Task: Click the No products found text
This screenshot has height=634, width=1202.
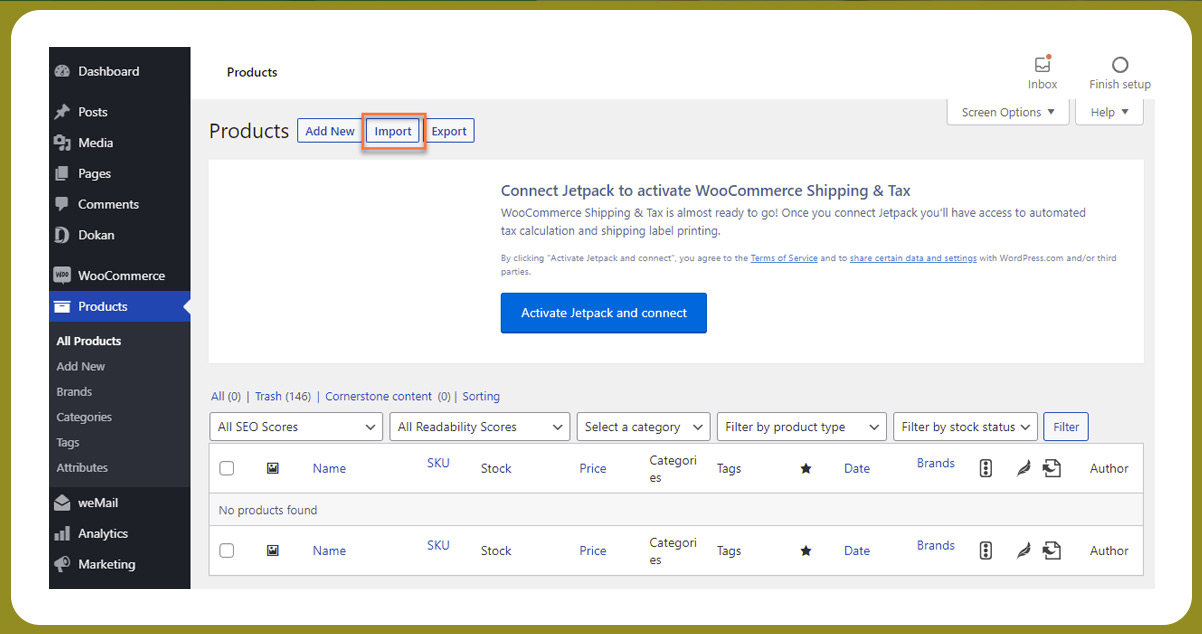Action: coord(268,510)
